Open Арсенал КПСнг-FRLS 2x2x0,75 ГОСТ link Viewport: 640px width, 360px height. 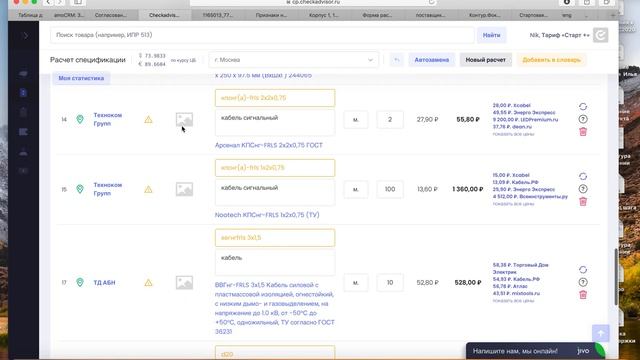point(269,145)
